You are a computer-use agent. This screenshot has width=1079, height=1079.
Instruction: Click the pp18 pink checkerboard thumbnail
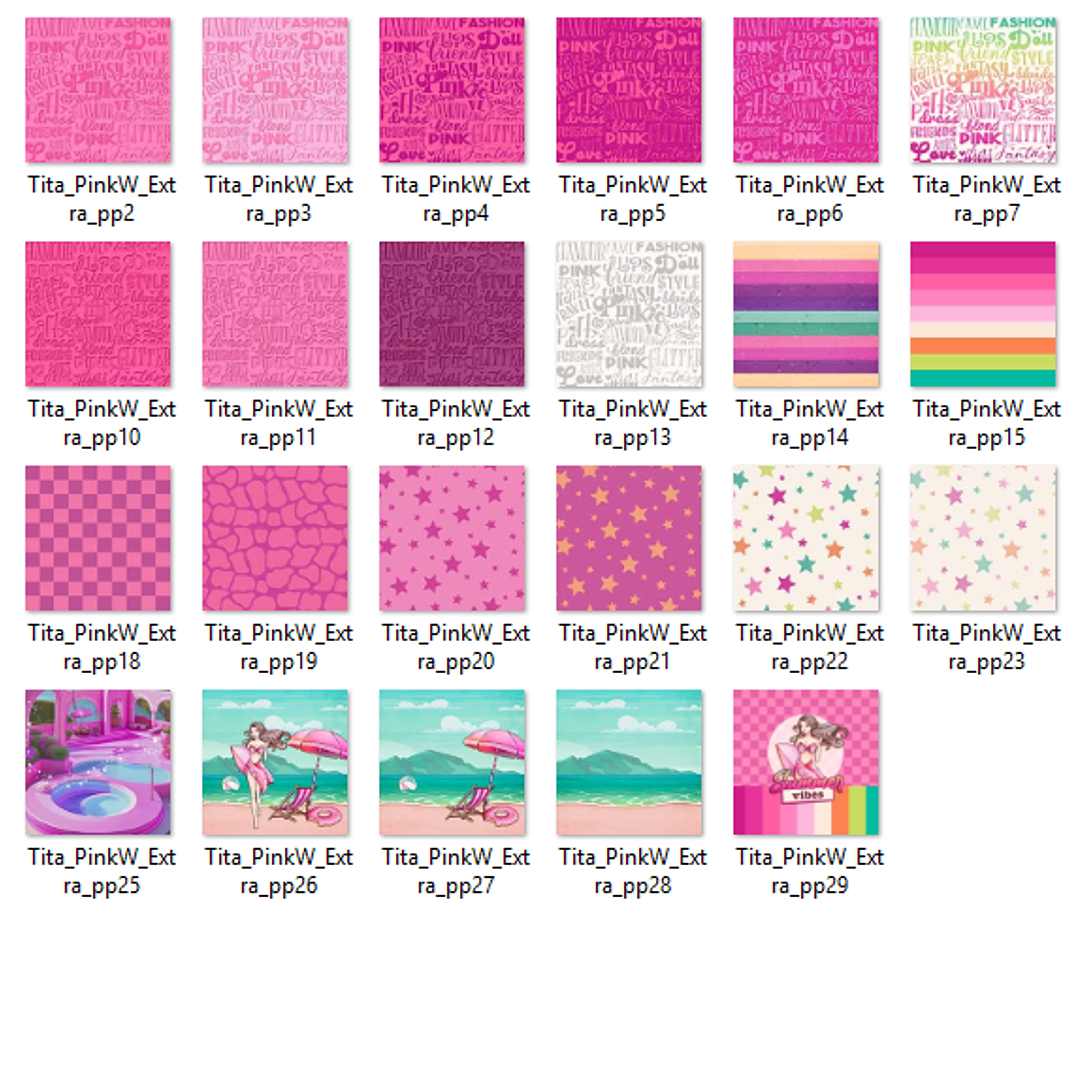coord(98,538)
